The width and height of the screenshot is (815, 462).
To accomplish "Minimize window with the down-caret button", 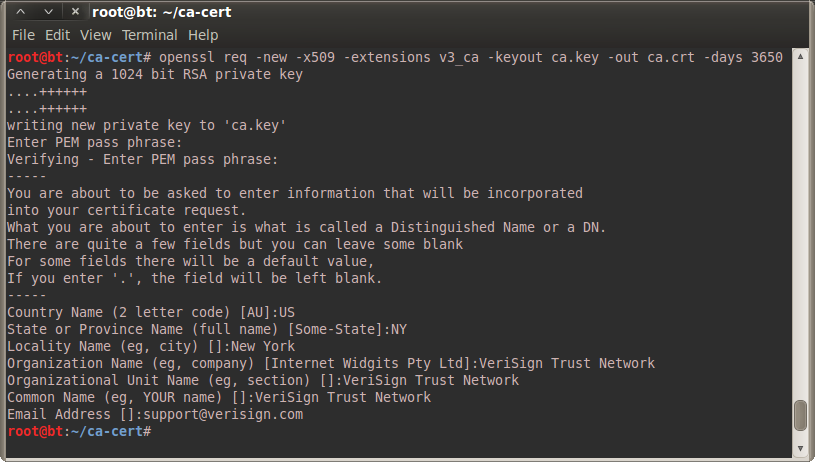I will click(x=47, y=12).
